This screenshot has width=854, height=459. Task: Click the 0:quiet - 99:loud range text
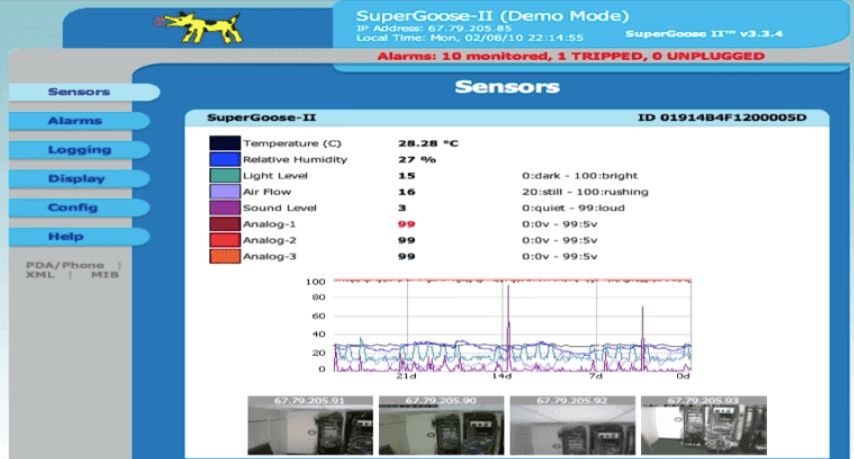573,208
